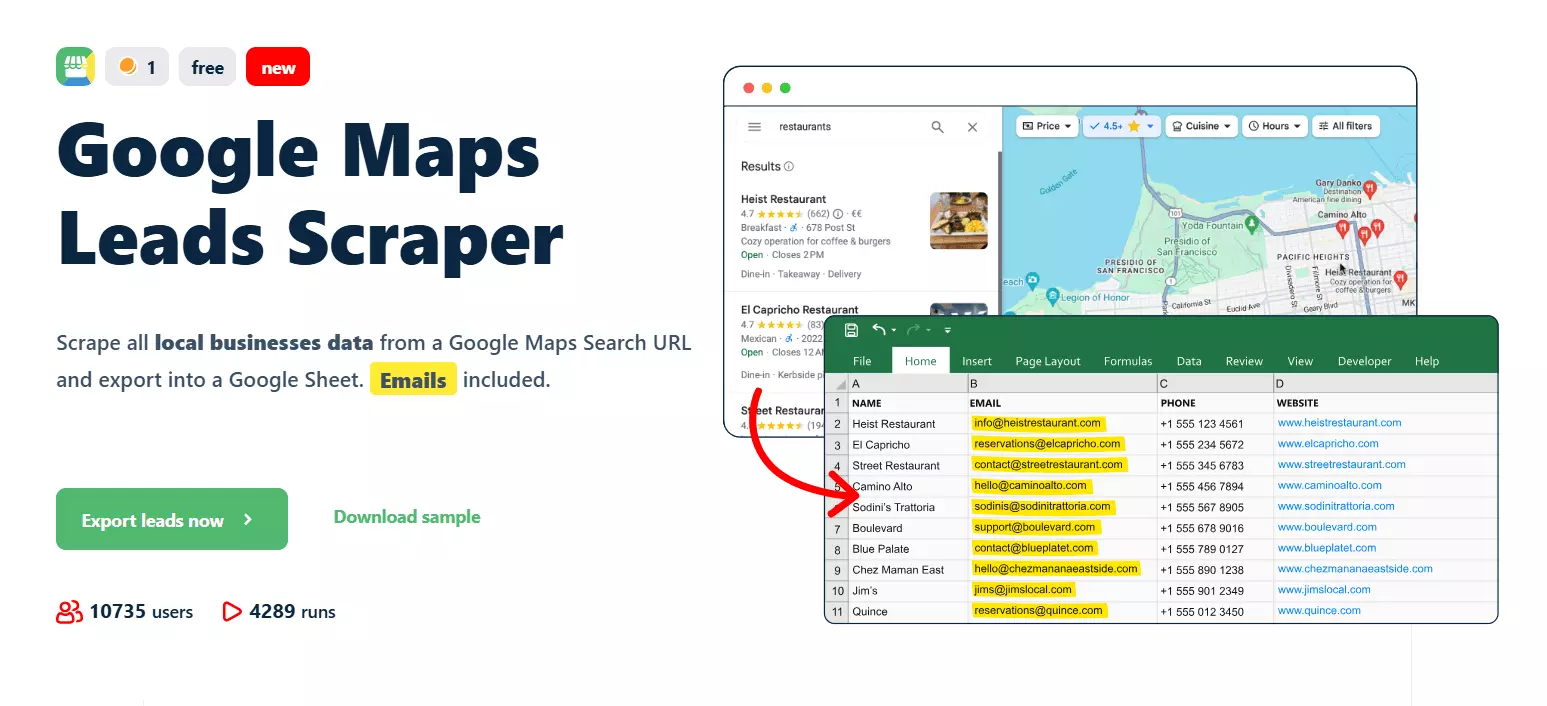
Task: Open the Hours filter dropdown
Action: click(1275, 126)
